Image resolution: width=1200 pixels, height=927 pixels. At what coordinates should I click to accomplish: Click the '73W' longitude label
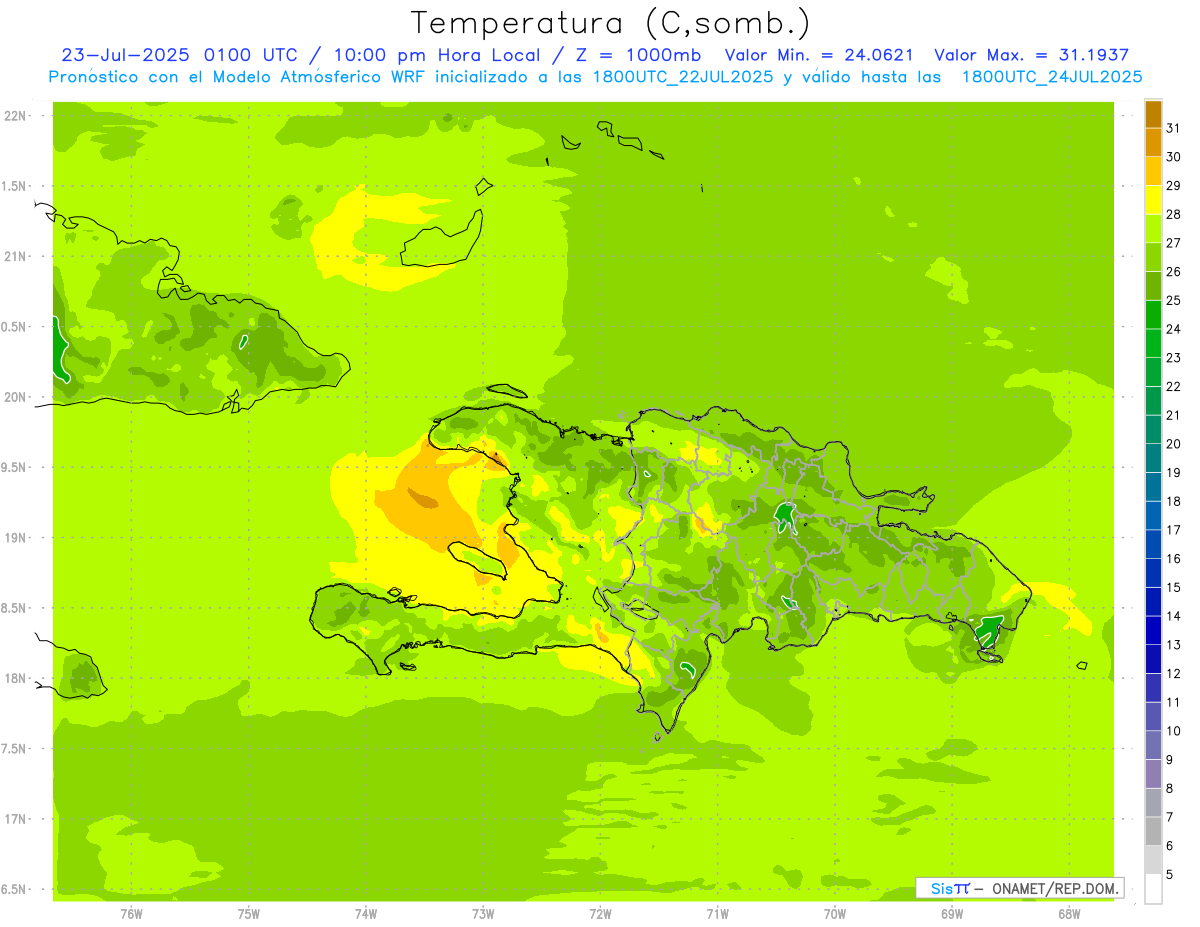[x=483, y=913]
